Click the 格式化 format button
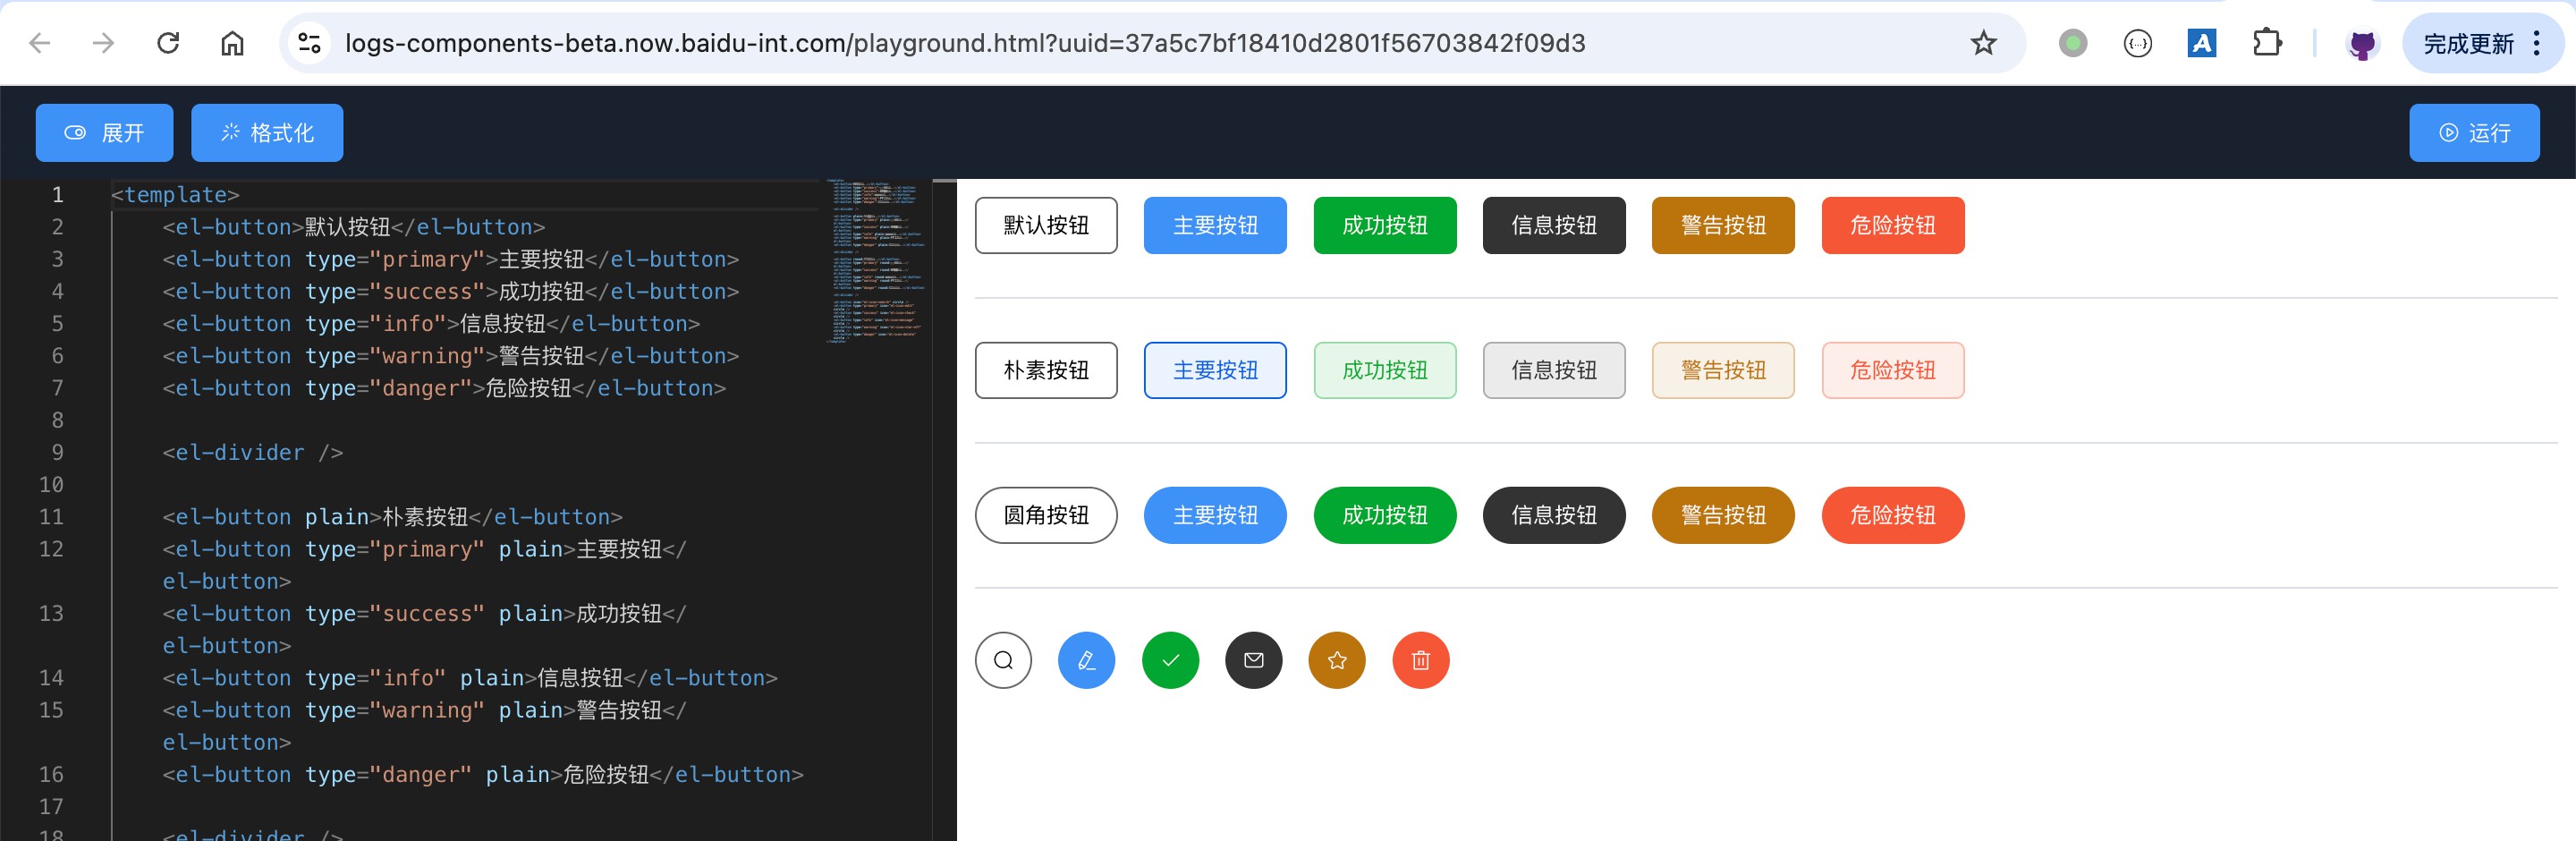The width and height of the screenshot is (2576, 841). pyautogui.click(x=267, y=133)
